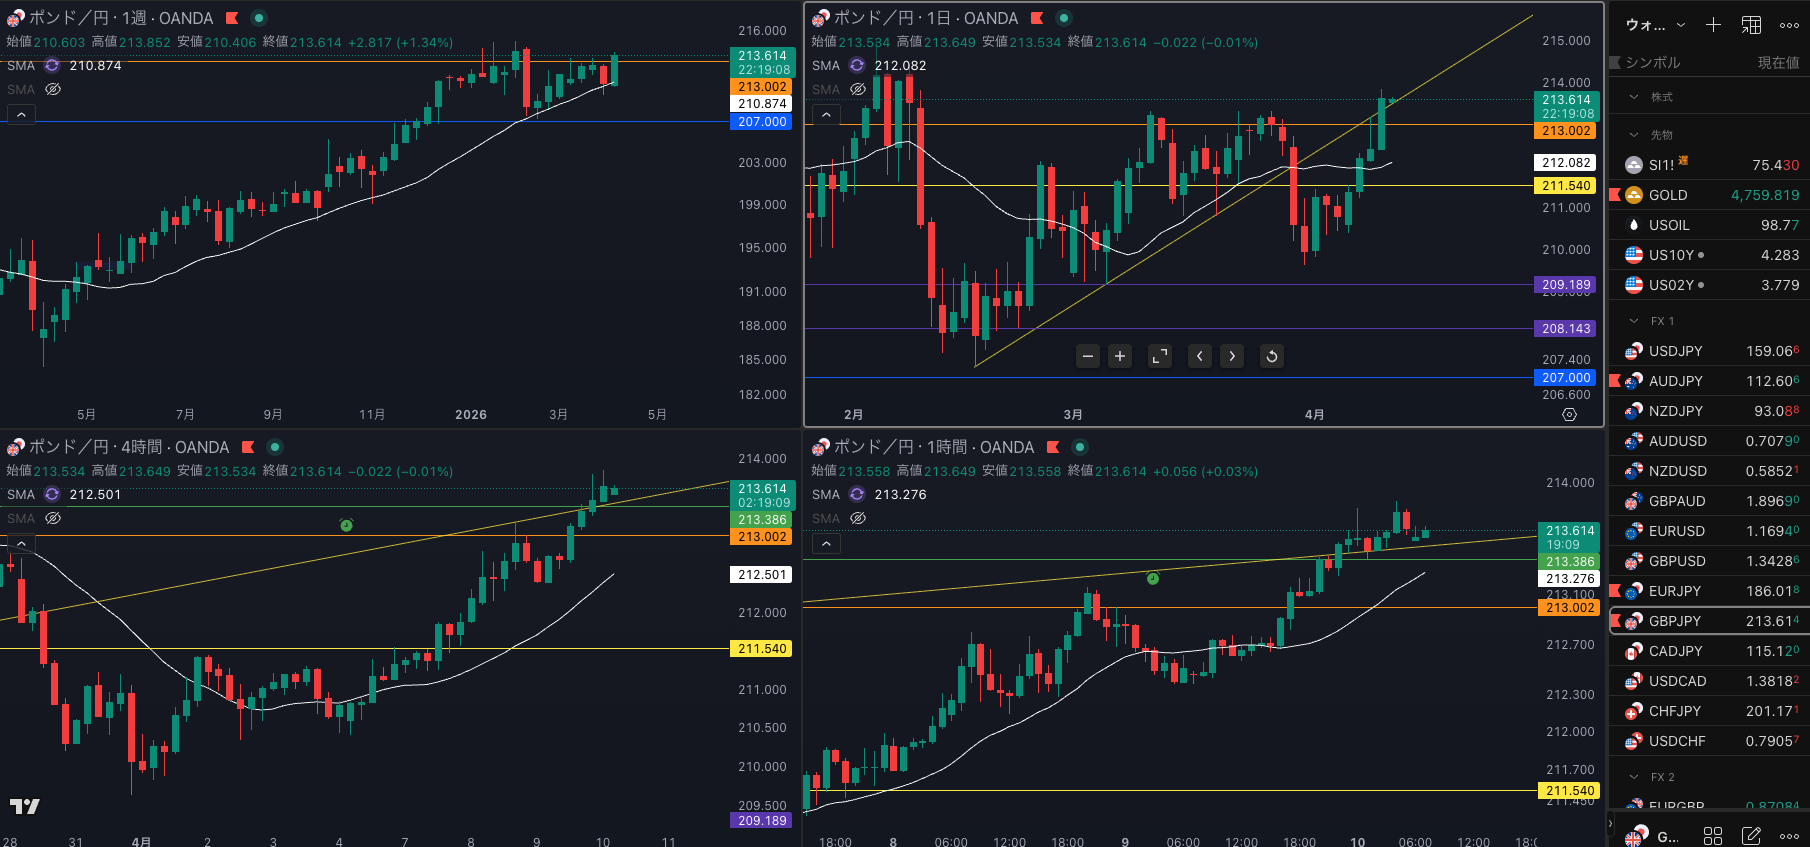Viewport: 1810px width, 847px height.
Task: Toggle hidden SMA eye on 1-hour chart
Action: [858, 518]
